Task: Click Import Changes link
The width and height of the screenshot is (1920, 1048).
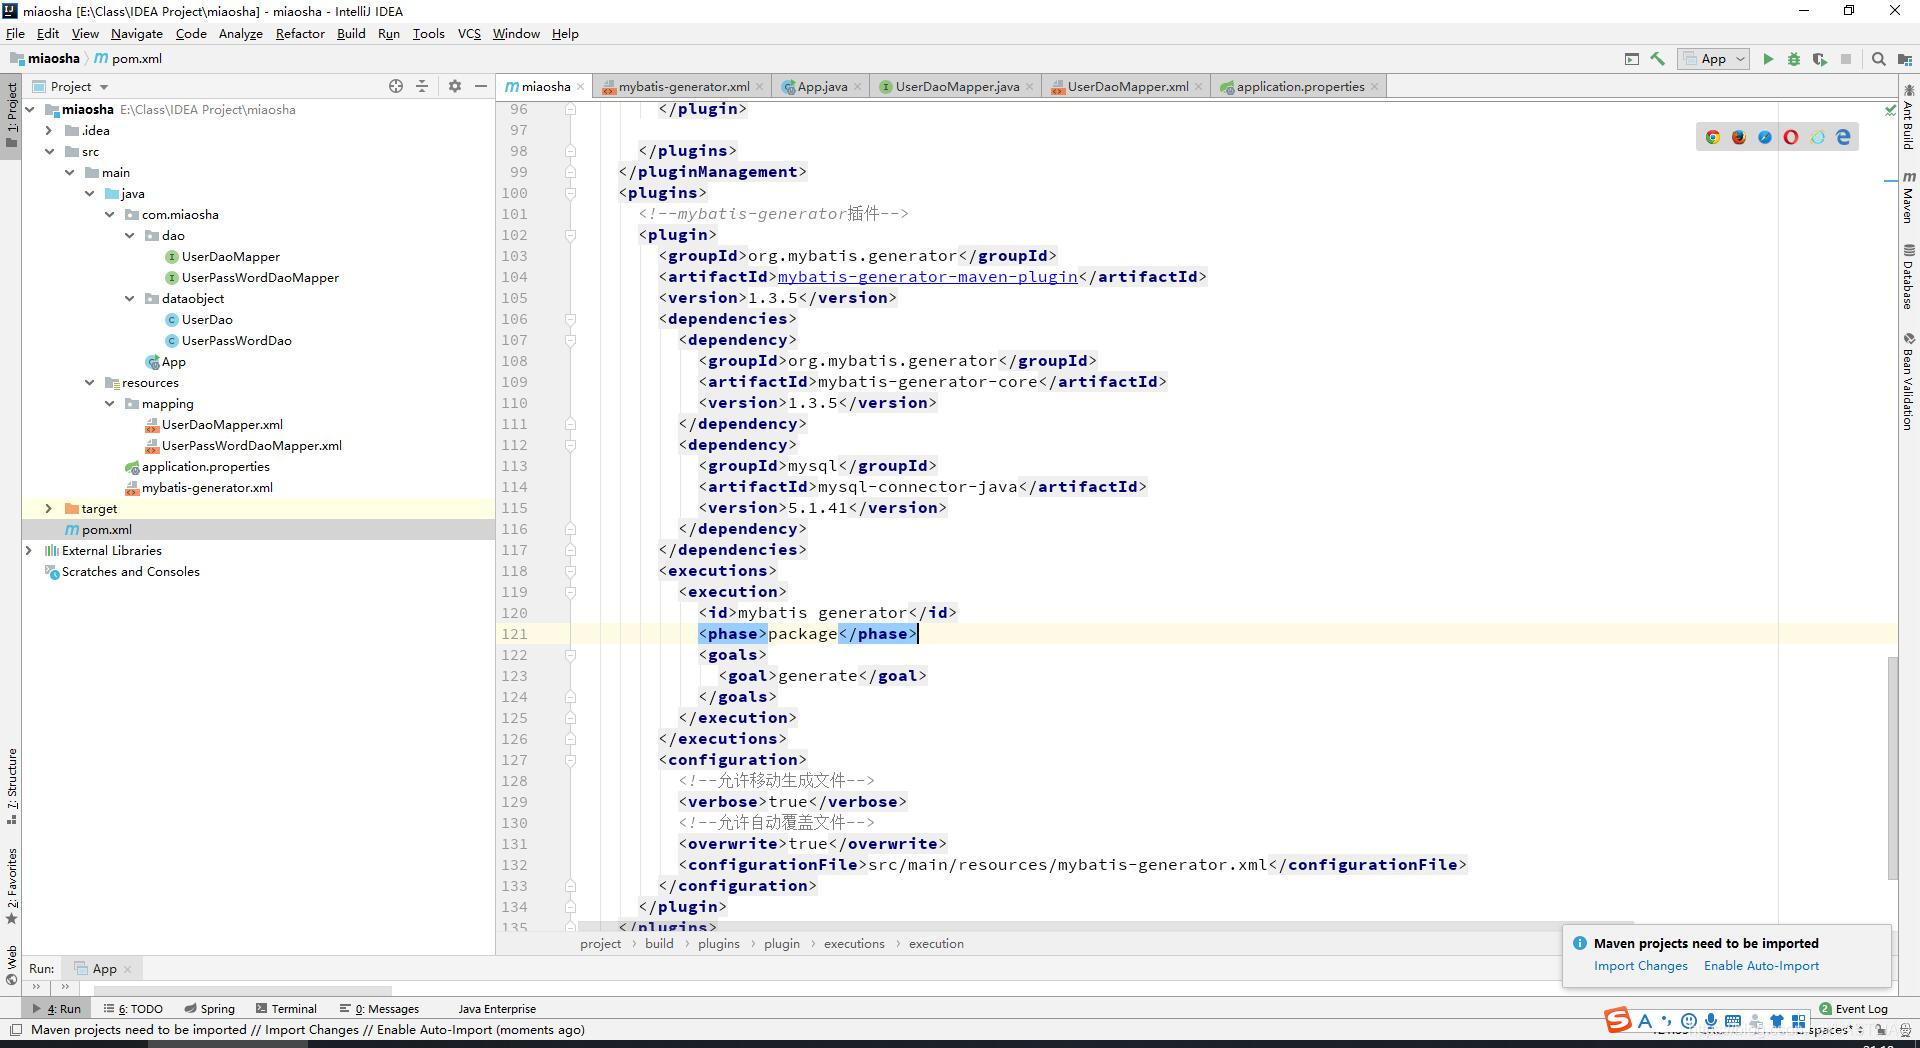Action: [x=1640, y=966]
